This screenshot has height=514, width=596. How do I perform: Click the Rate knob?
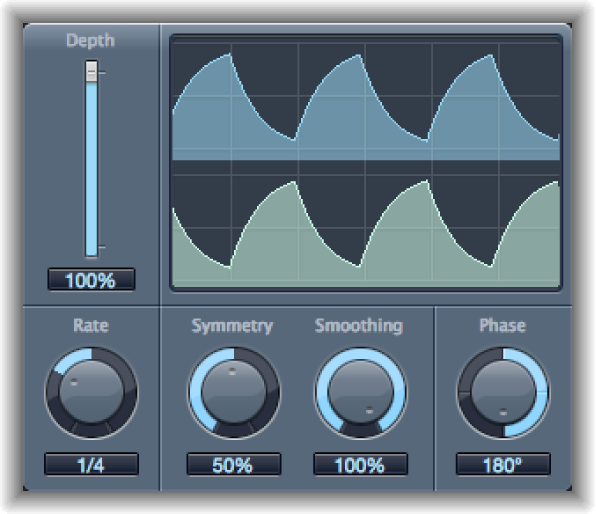(x=91, y=393)
